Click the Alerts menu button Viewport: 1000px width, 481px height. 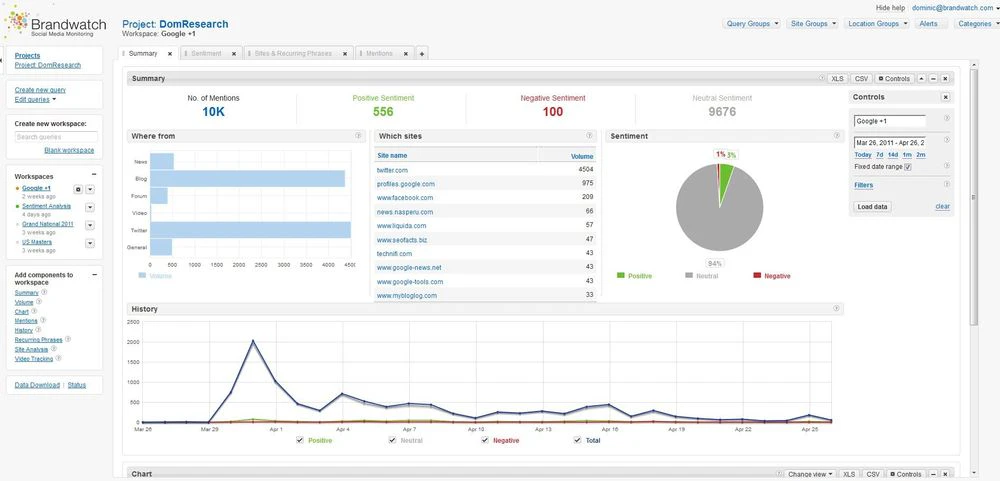[x=929, y=24]
